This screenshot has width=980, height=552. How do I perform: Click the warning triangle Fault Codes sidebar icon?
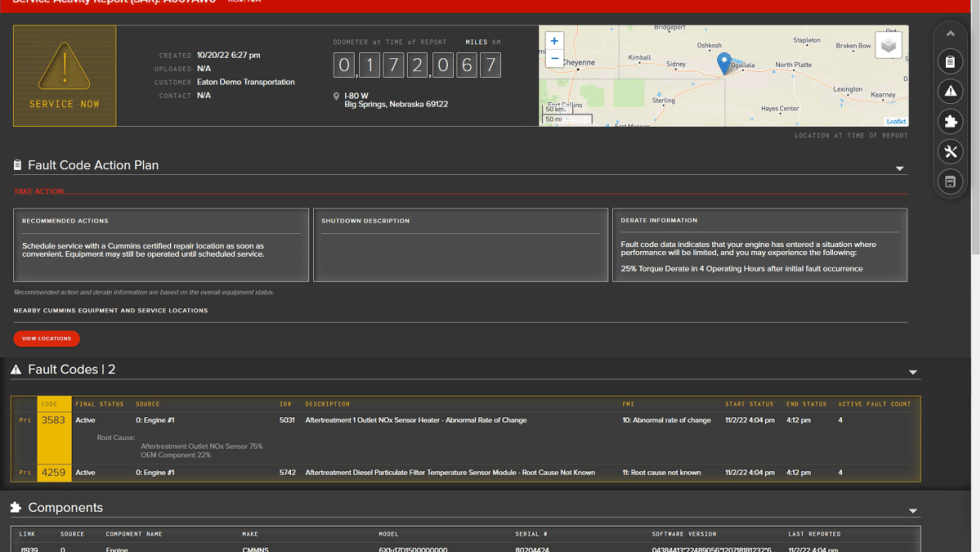pos(950,92)
